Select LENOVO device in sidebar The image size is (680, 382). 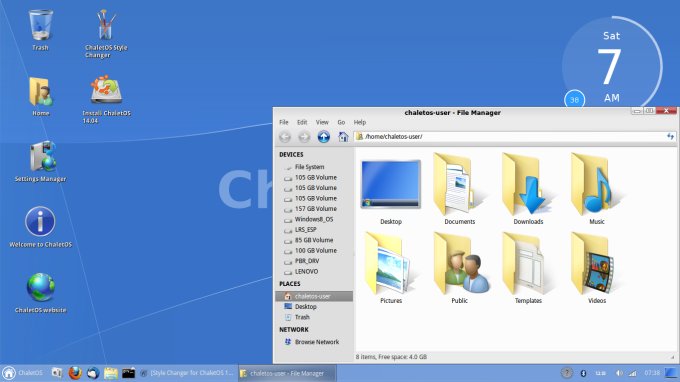(x=314, y=271)
